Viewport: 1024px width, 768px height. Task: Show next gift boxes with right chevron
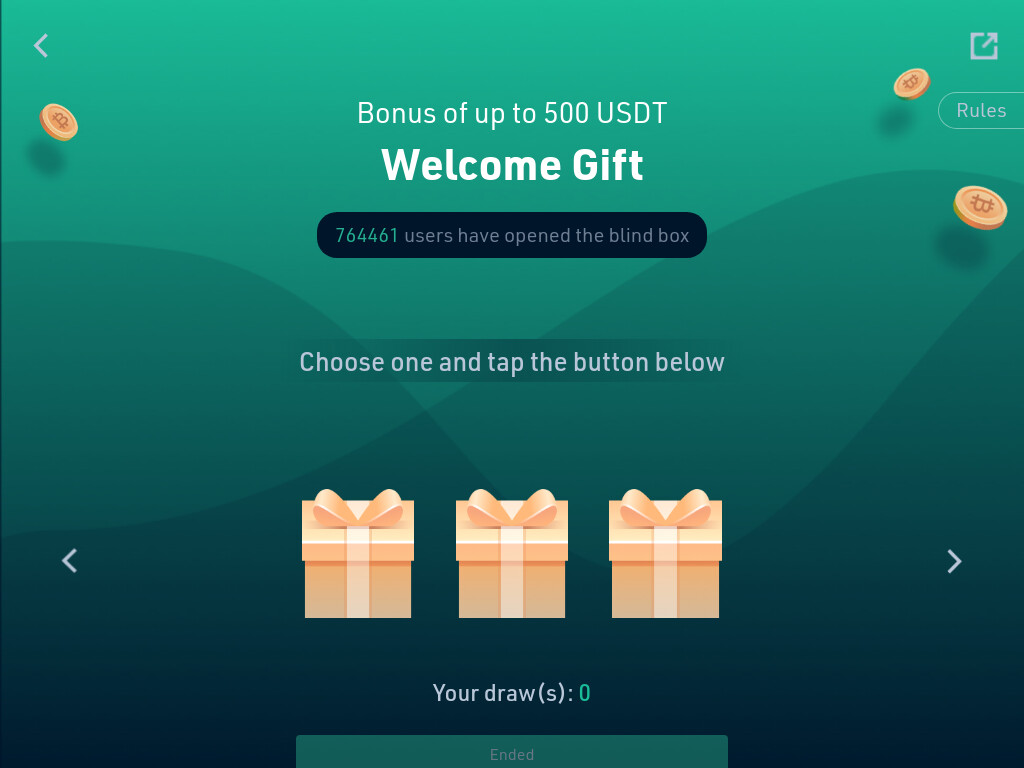pyautogui.click(x=954, y=561)
